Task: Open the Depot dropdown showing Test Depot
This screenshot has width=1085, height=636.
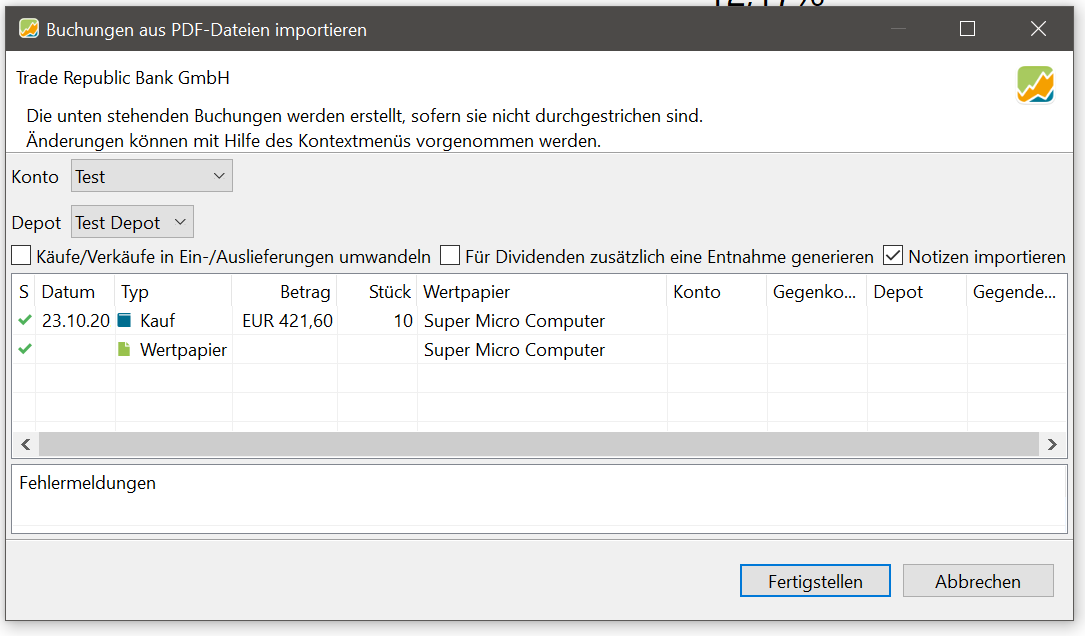Action: pos(132,222)
